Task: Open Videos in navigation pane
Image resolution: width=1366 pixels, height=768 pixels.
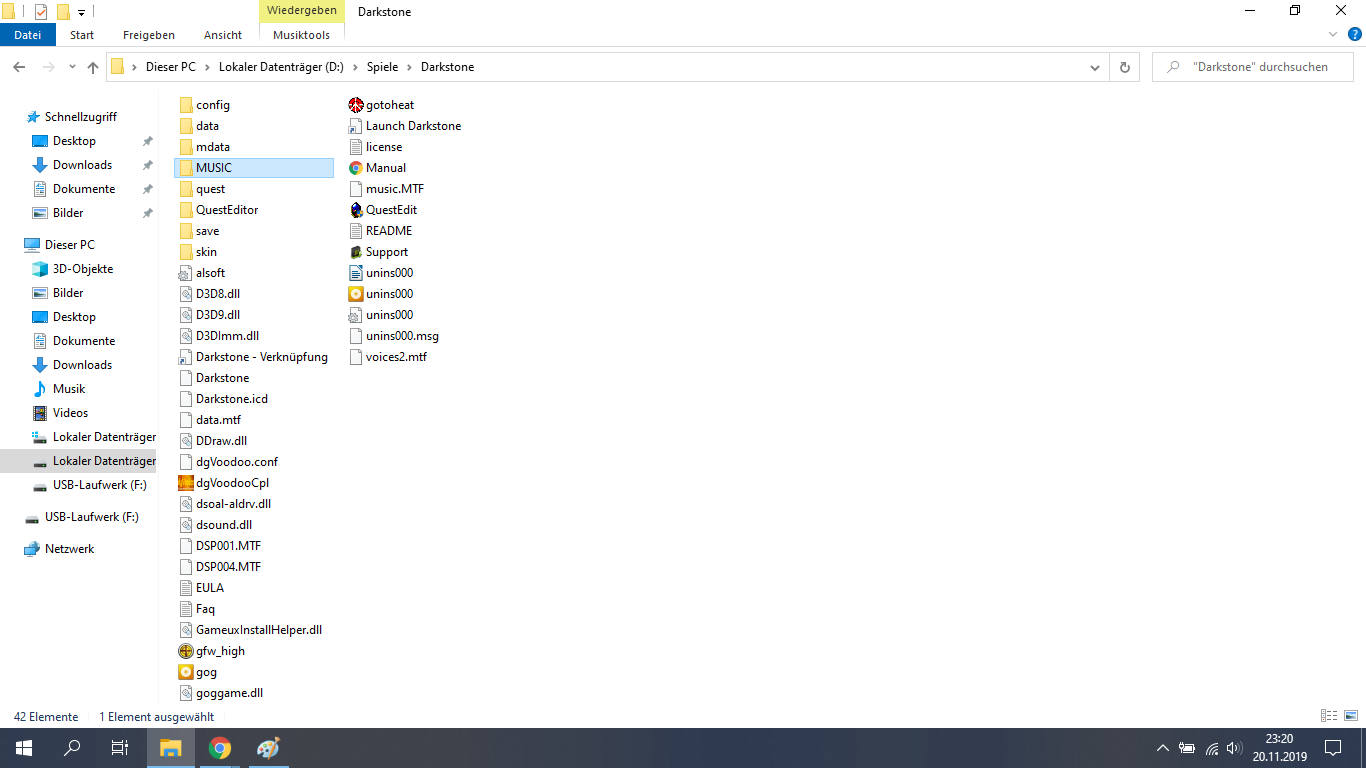Action: tap(70, 413)
